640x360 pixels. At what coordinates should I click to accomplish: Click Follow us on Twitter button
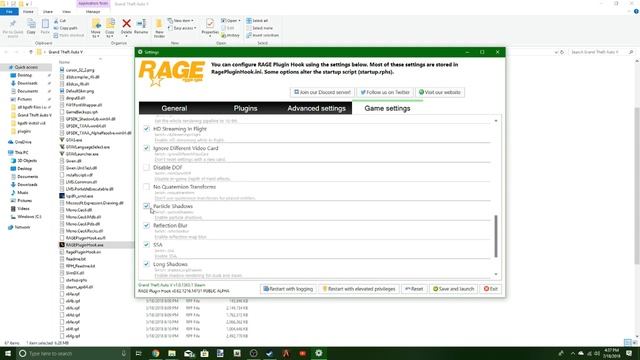384,92
